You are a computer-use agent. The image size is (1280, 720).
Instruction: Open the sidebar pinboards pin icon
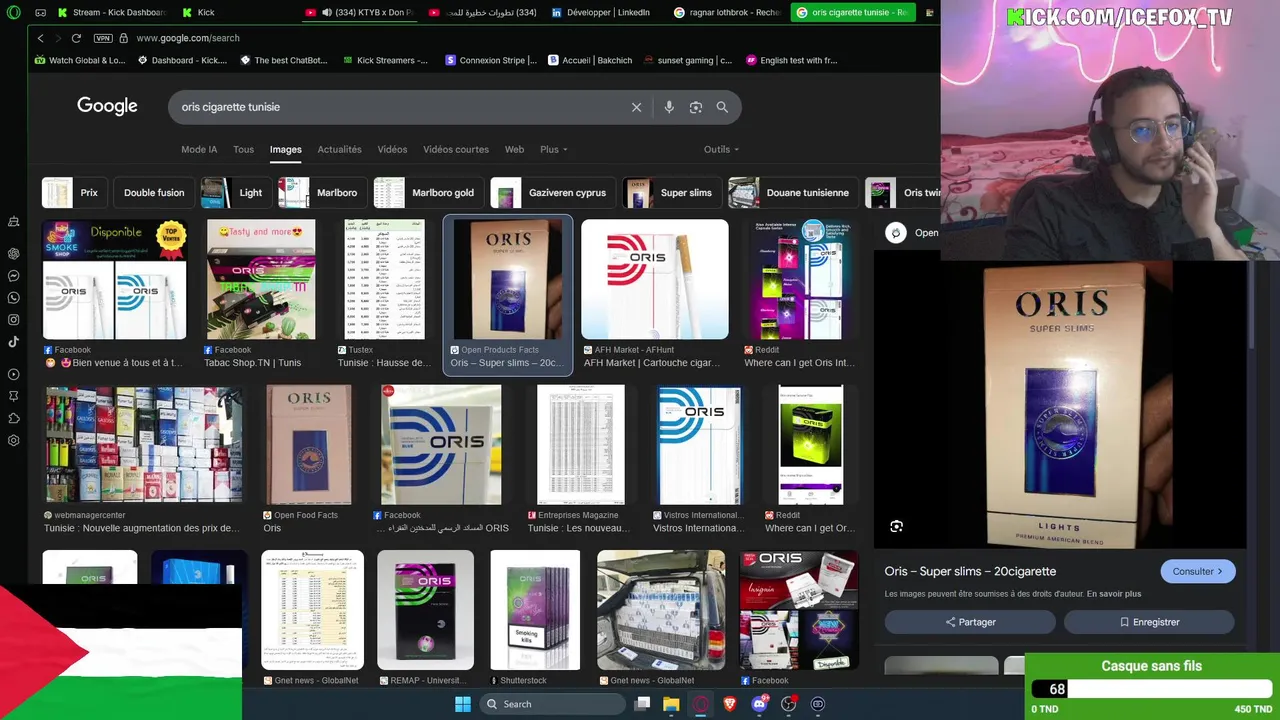(14, 396)
